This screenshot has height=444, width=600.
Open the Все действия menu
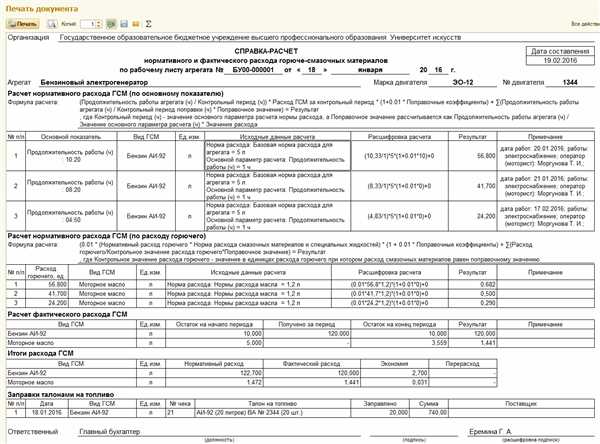(585, 24)
